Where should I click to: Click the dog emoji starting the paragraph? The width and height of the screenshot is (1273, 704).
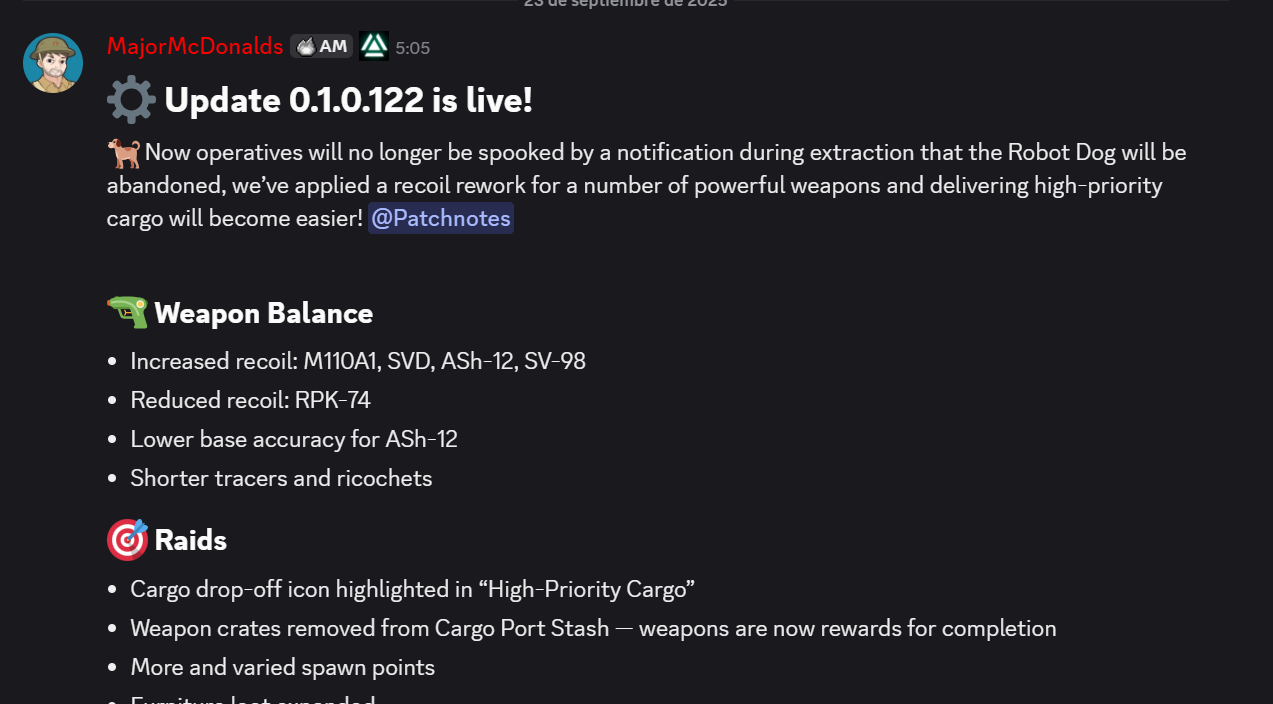click(x=124, y=153)
